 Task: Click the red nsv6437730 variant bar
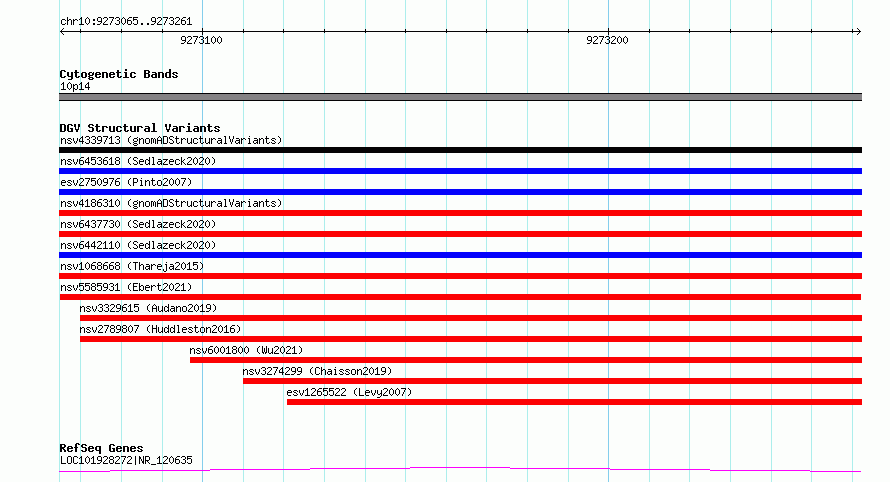[x=460, y=234]
